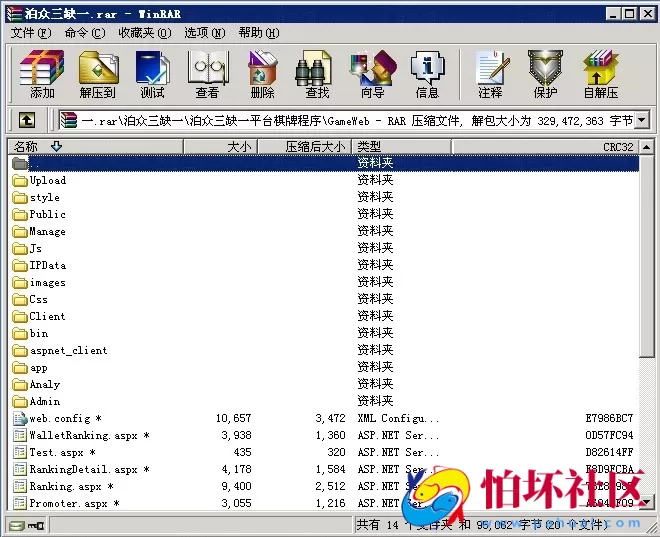Click the drive icon in status bar
The height and width of the screenshot is (537, 660).
16,526
